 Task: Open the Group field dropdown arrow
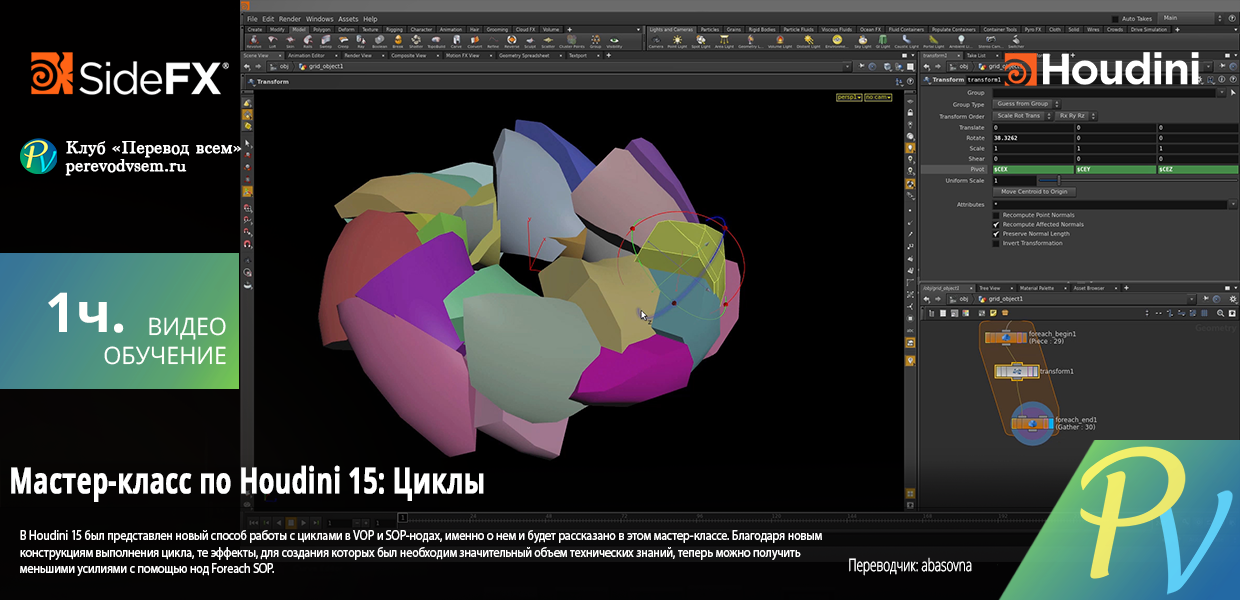1222,92
